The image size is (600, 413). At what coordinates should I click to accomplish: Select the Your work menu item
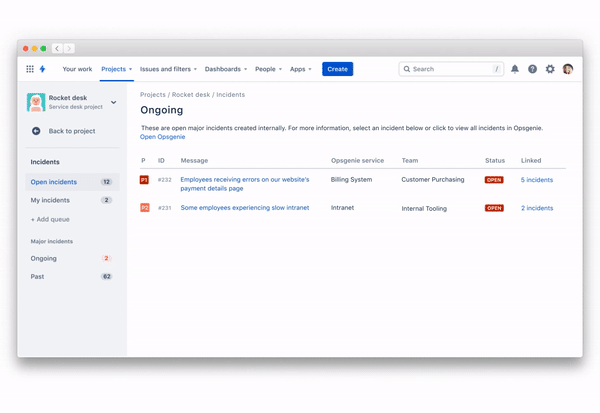tap(77, 69)
